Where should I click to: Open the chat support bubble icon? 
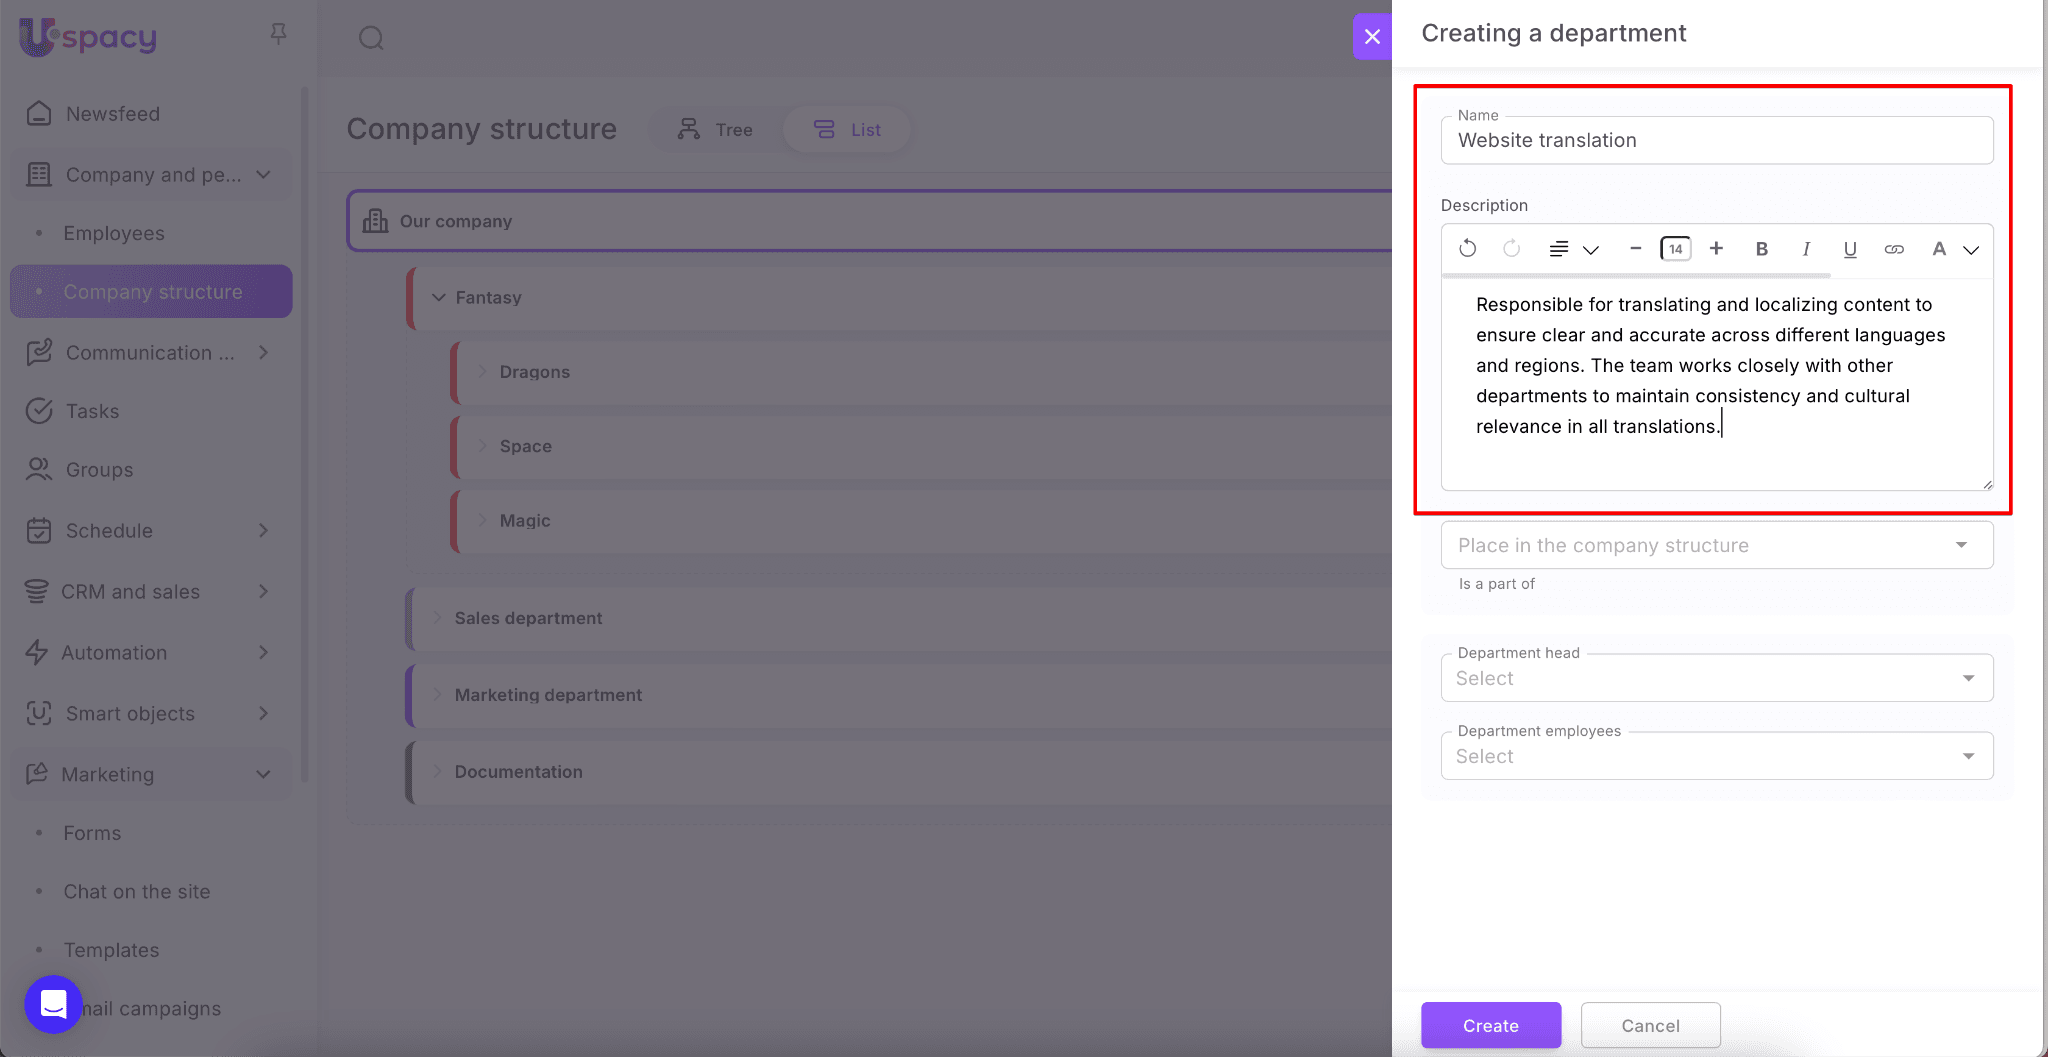click(x=53, y=1004)
